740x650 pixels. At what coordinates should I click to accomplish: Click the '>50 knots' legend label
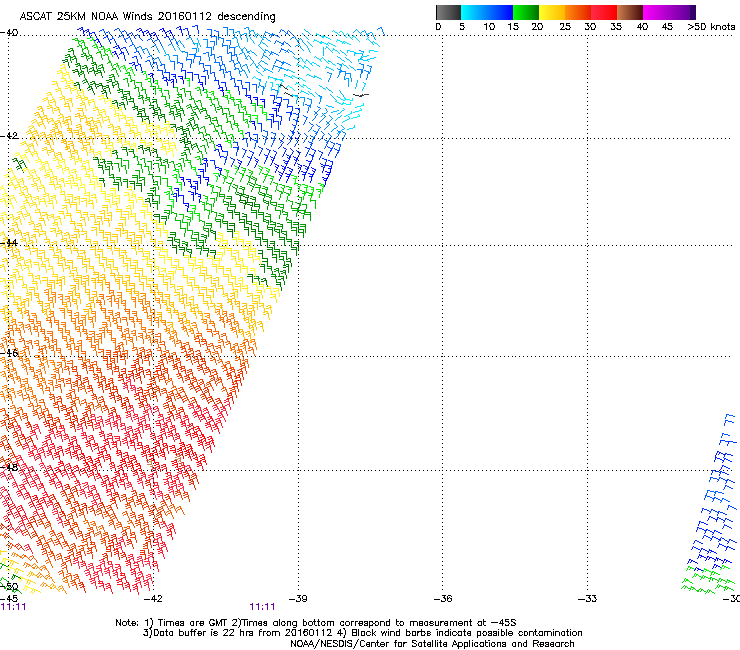[x=711, y=27]
